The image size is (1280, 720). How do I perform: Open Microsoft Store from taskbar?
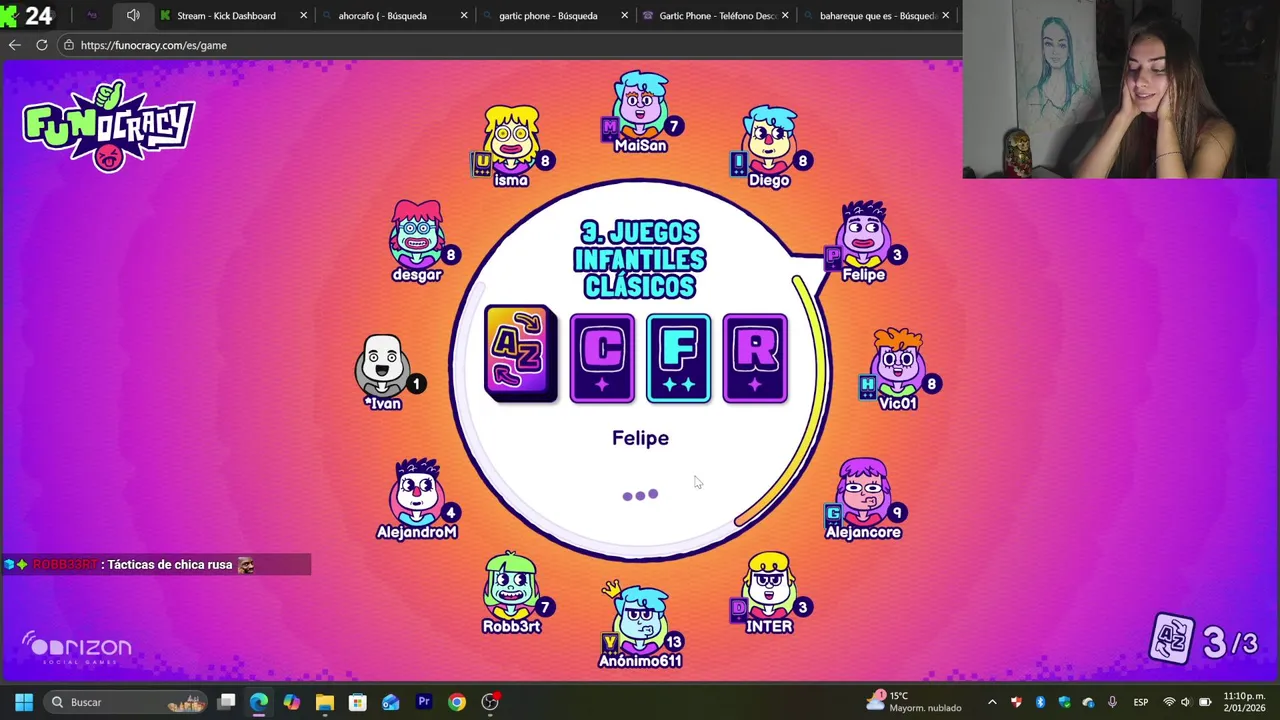click(357, 702)
